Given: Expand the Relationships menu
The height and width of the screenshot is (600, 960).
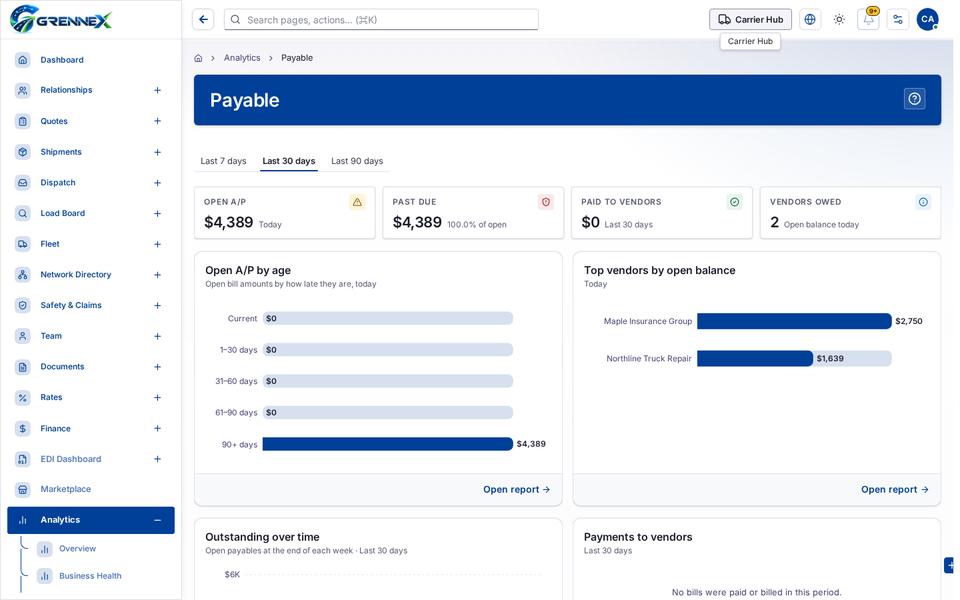Looking at the screenshot, I should [157, 91].
